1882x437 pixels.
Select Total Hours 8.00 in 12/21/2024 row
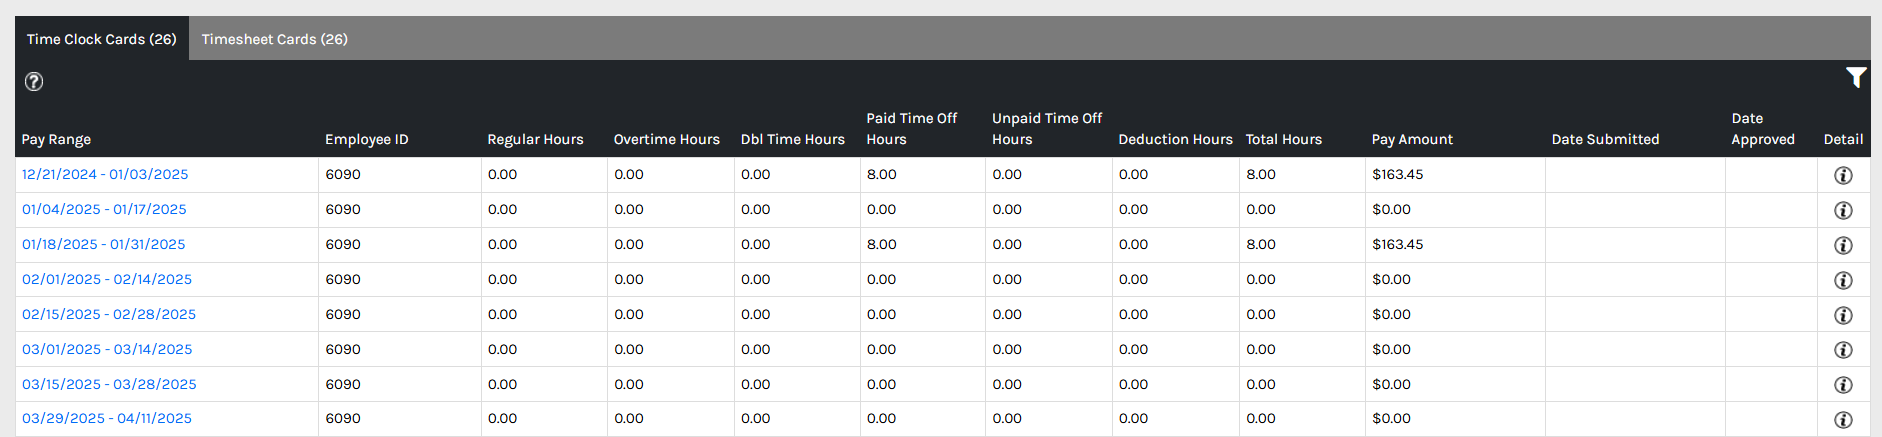[1261, 174]
